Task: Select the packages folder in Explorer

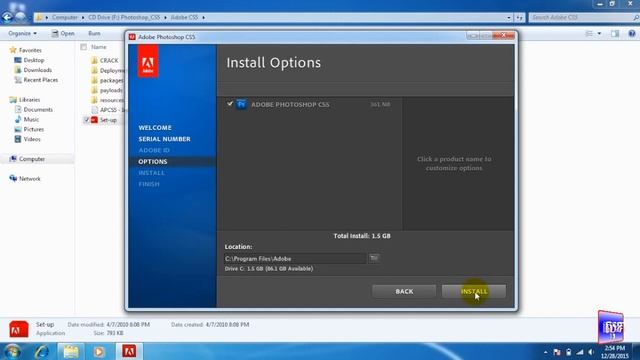Action: coord(111,80)
